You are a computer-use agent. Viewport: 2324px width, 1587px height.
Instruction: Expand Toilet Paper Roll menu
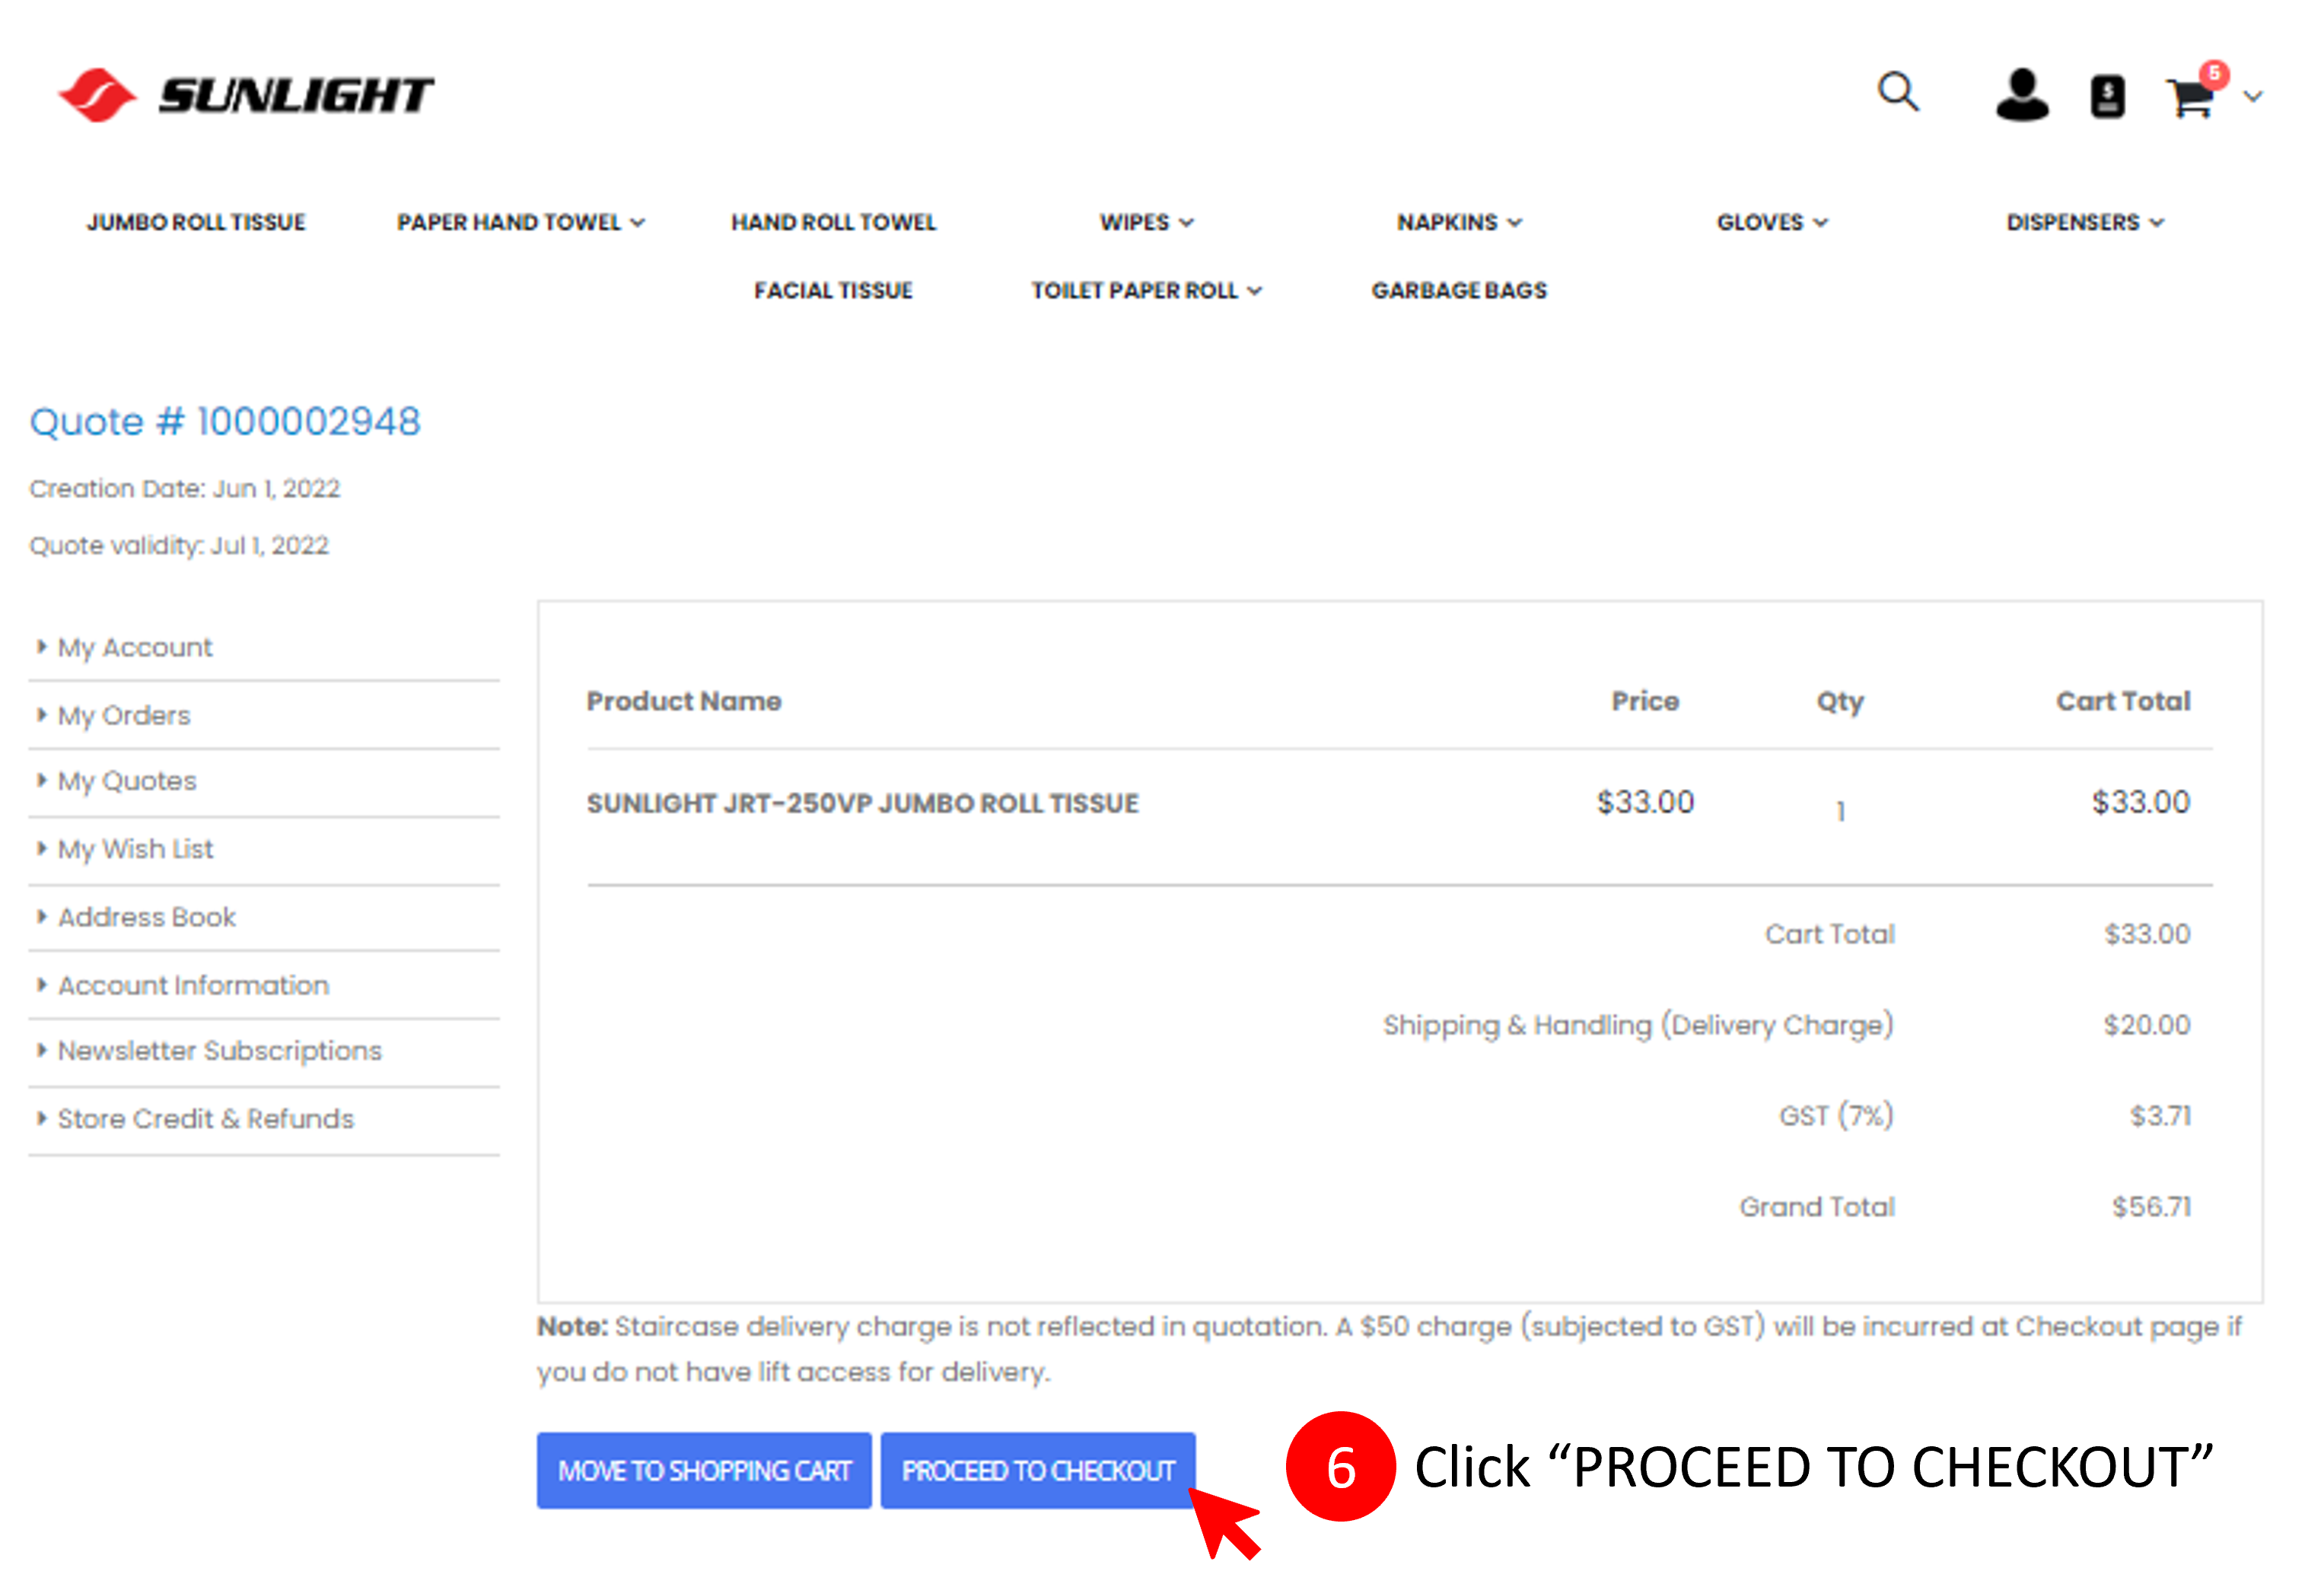coord(1147,290)
